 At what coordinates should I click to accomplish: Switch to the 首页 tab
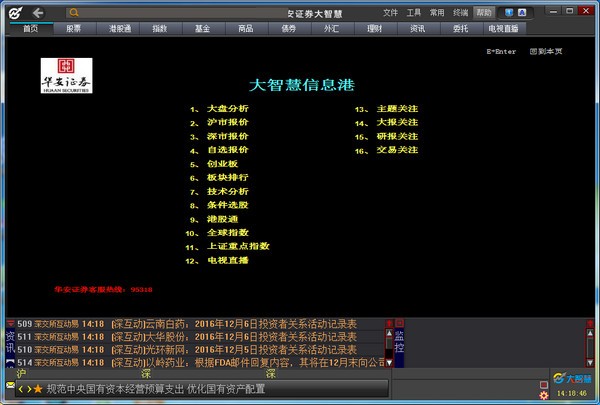pyautogui.click(x=31, y=29)
